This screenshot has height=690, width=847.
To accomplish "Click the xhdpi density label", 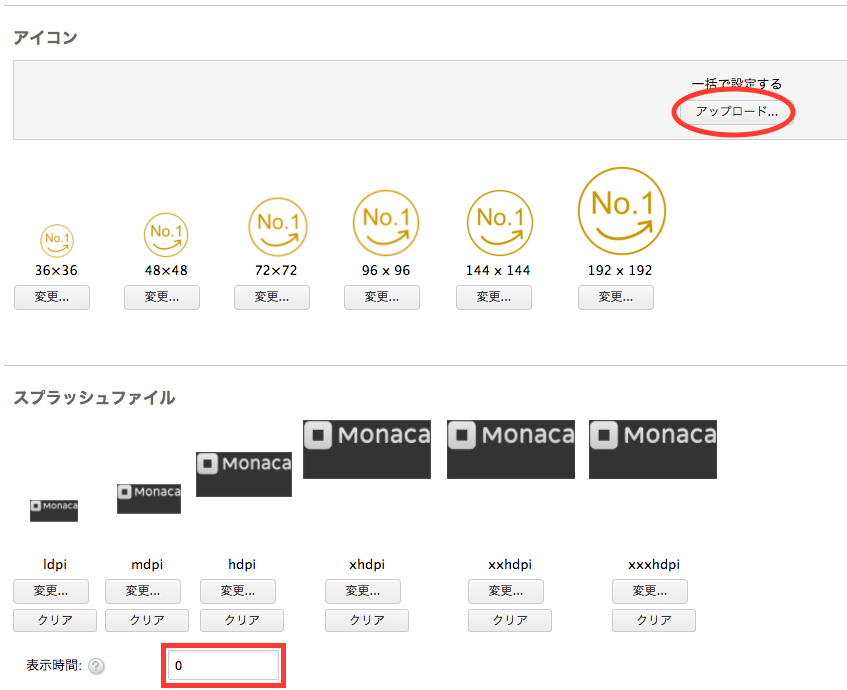I will pyautogui.click(x=367, y=565).
